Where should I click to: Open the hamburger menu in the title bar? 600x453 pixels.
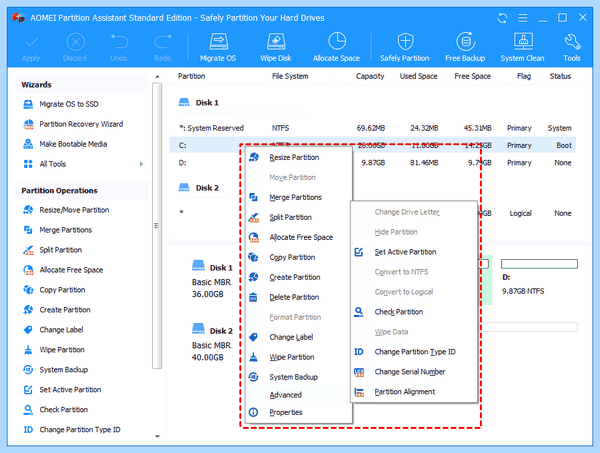[x=523, y=18]
